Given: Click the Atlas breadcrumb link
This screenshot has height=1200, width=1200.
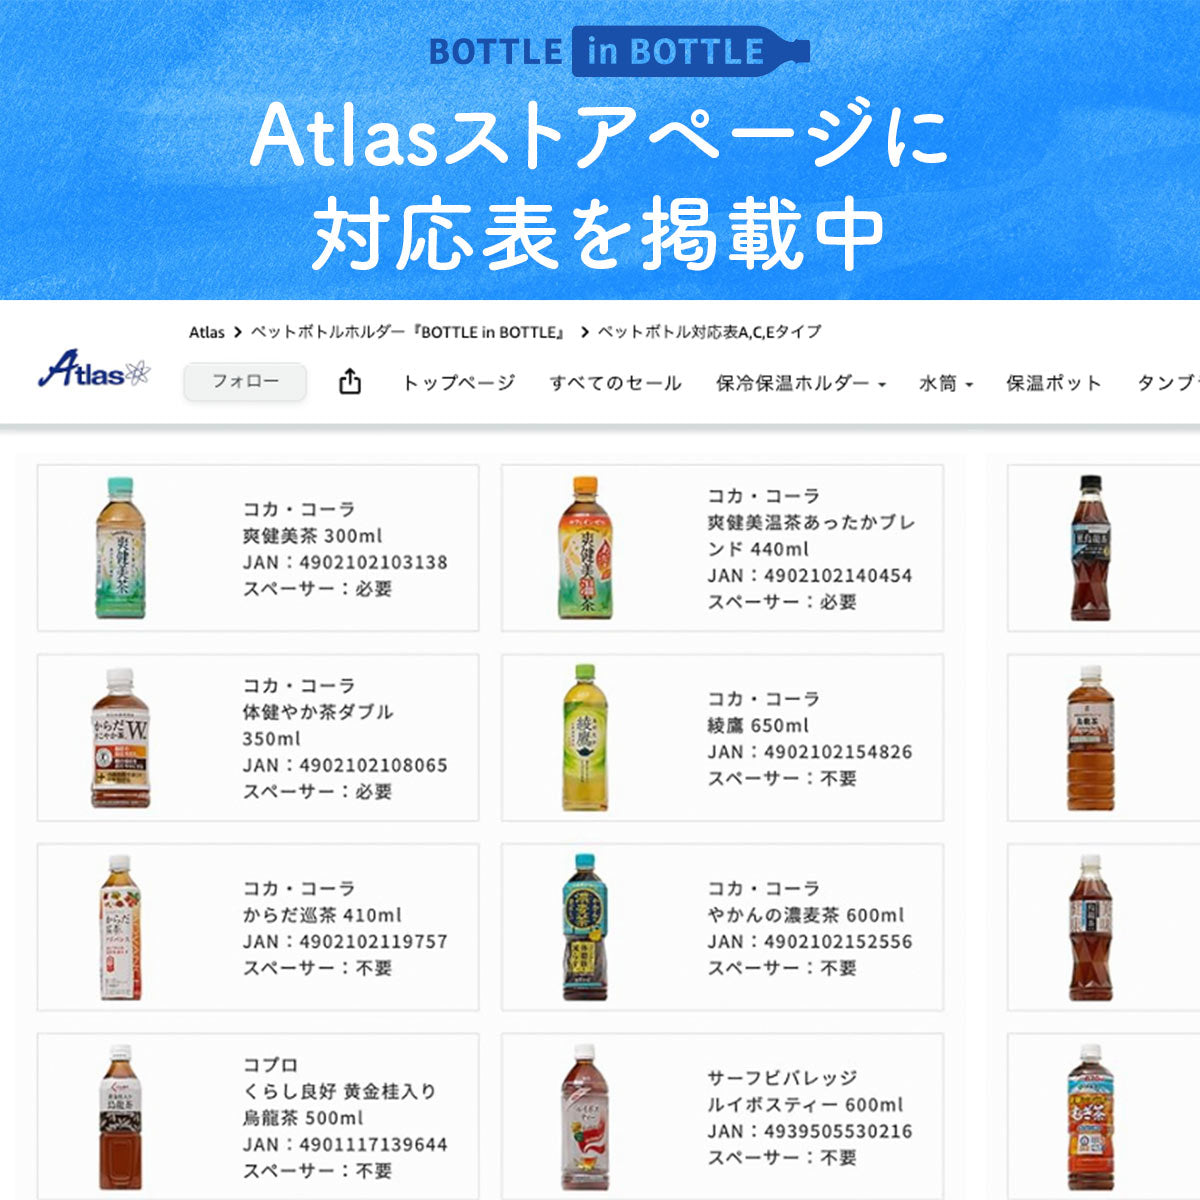Looking at the screenshot, I should pos(207,332).
